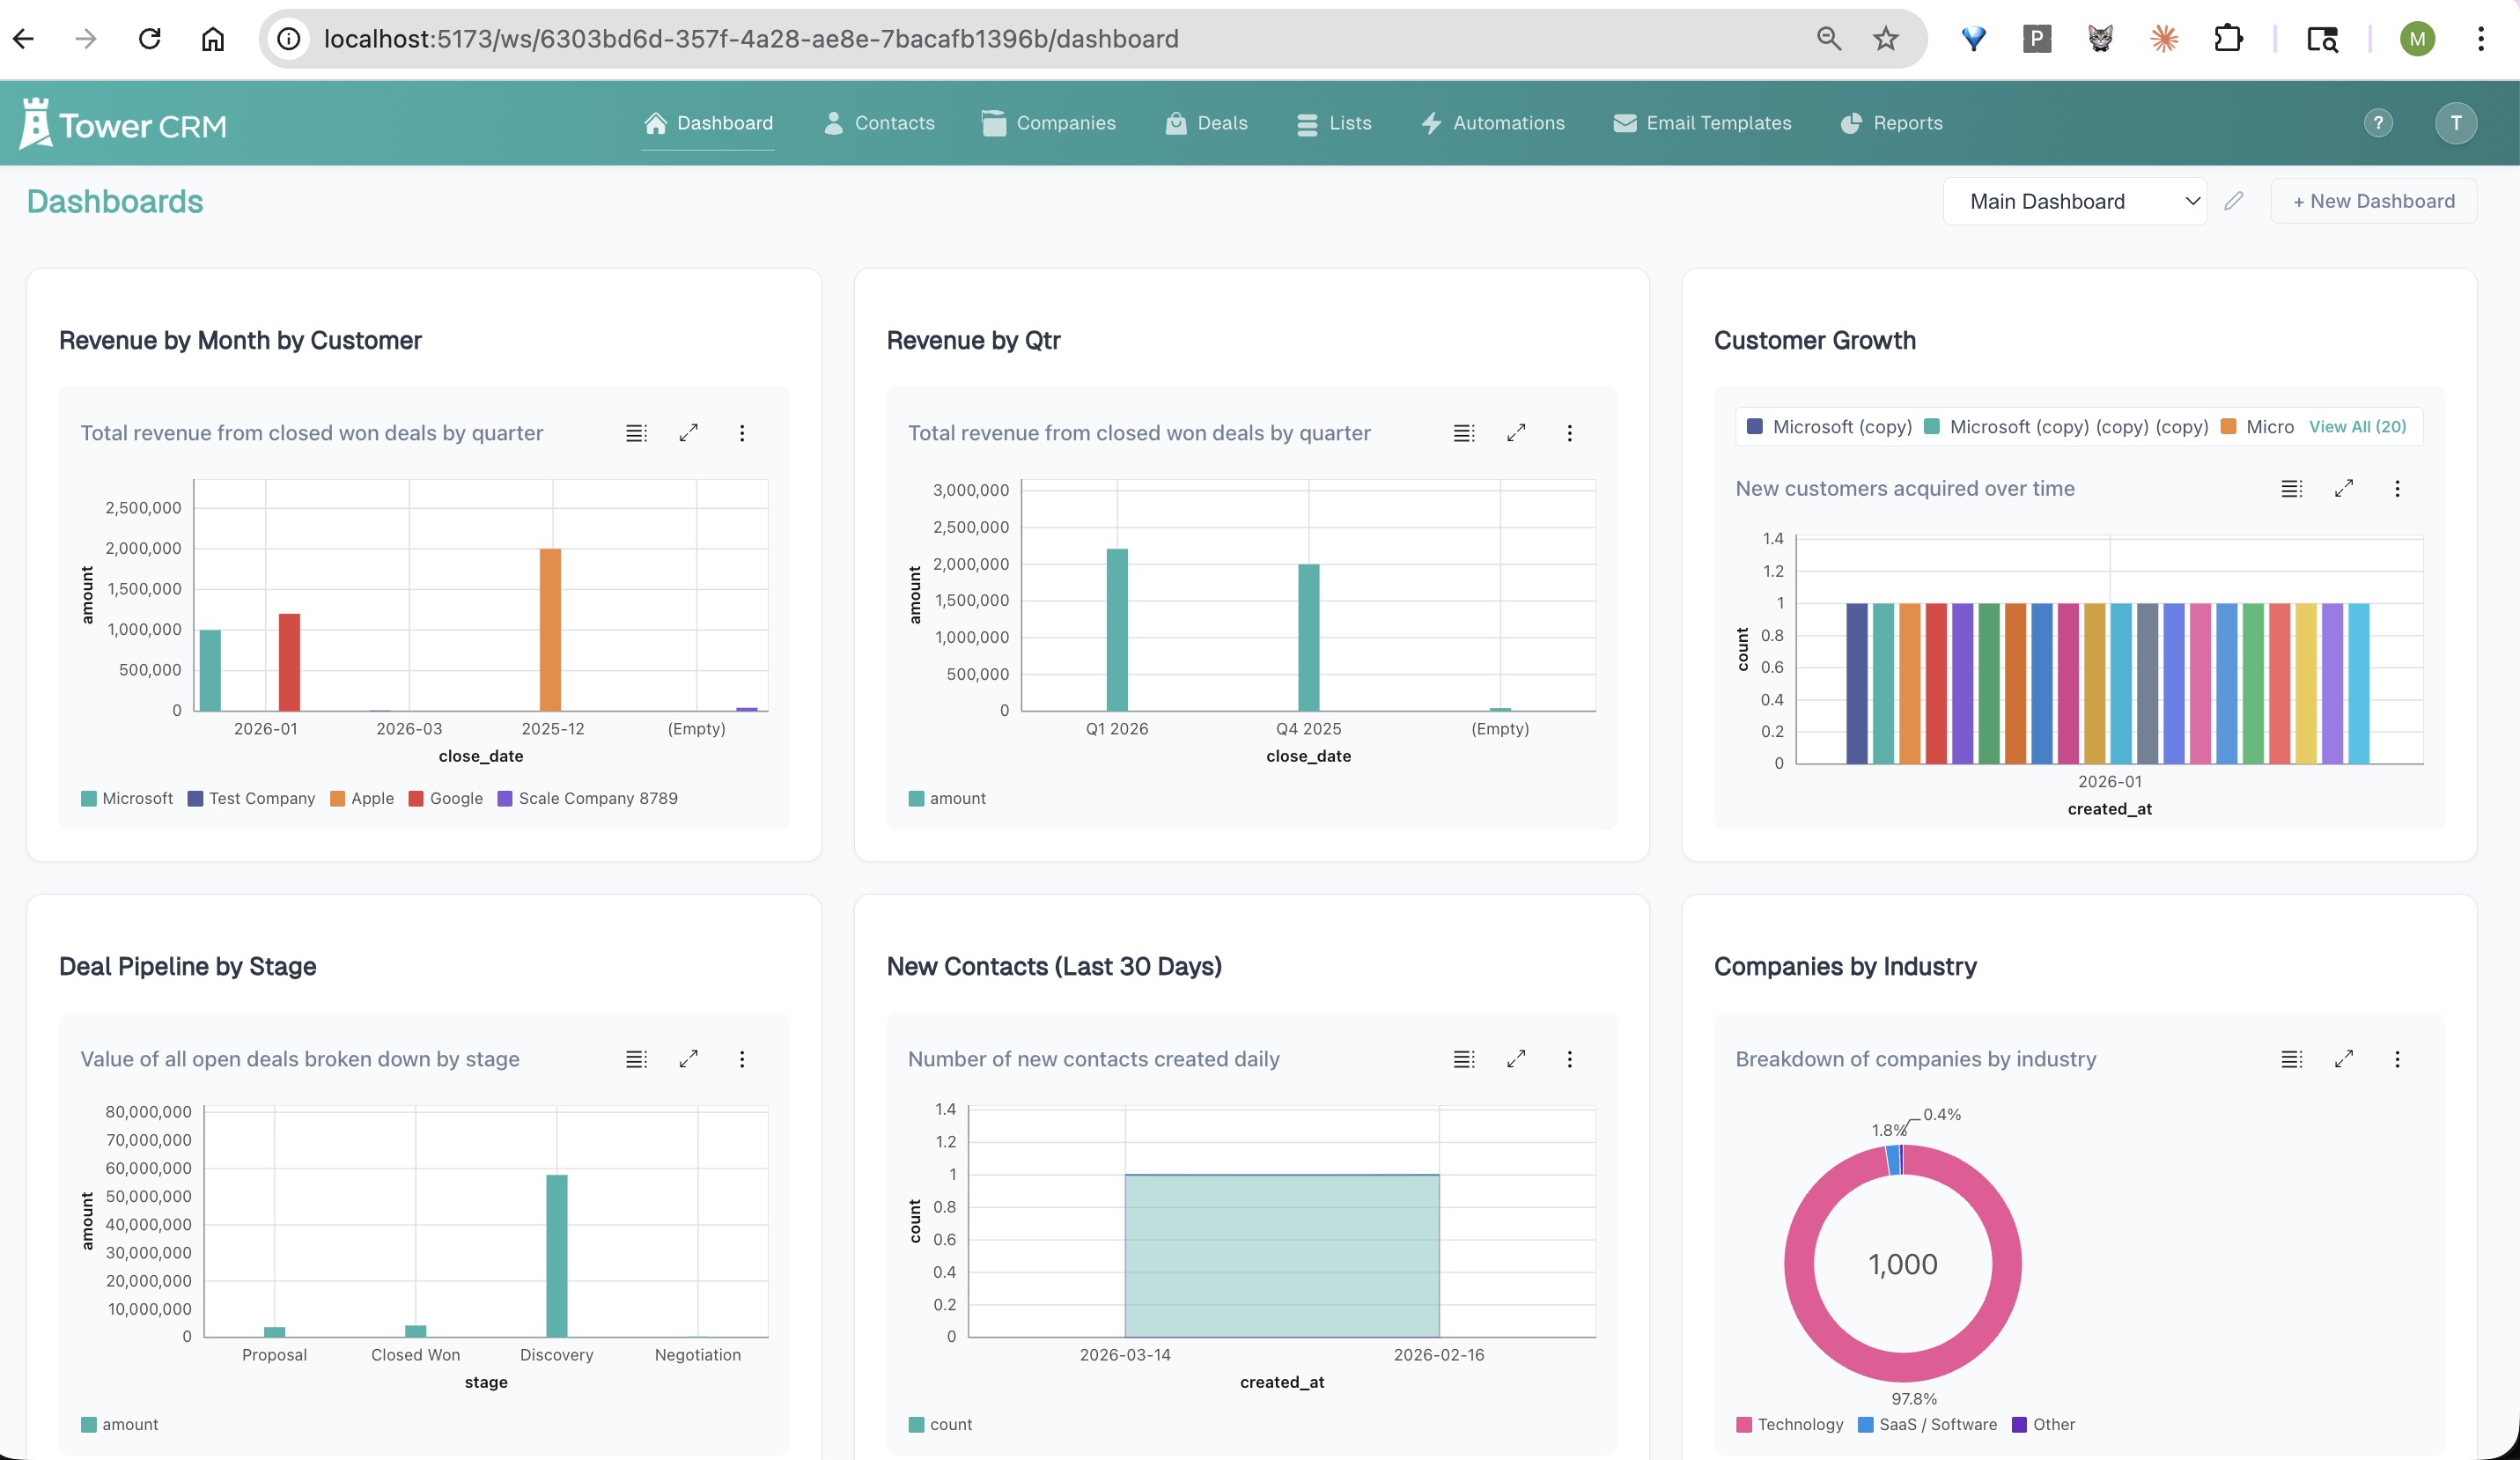This screenshot has height=1460, width=2520.
Task: Open the Customer Growth chart kebab menu
Action: (x=2396, y=489)
